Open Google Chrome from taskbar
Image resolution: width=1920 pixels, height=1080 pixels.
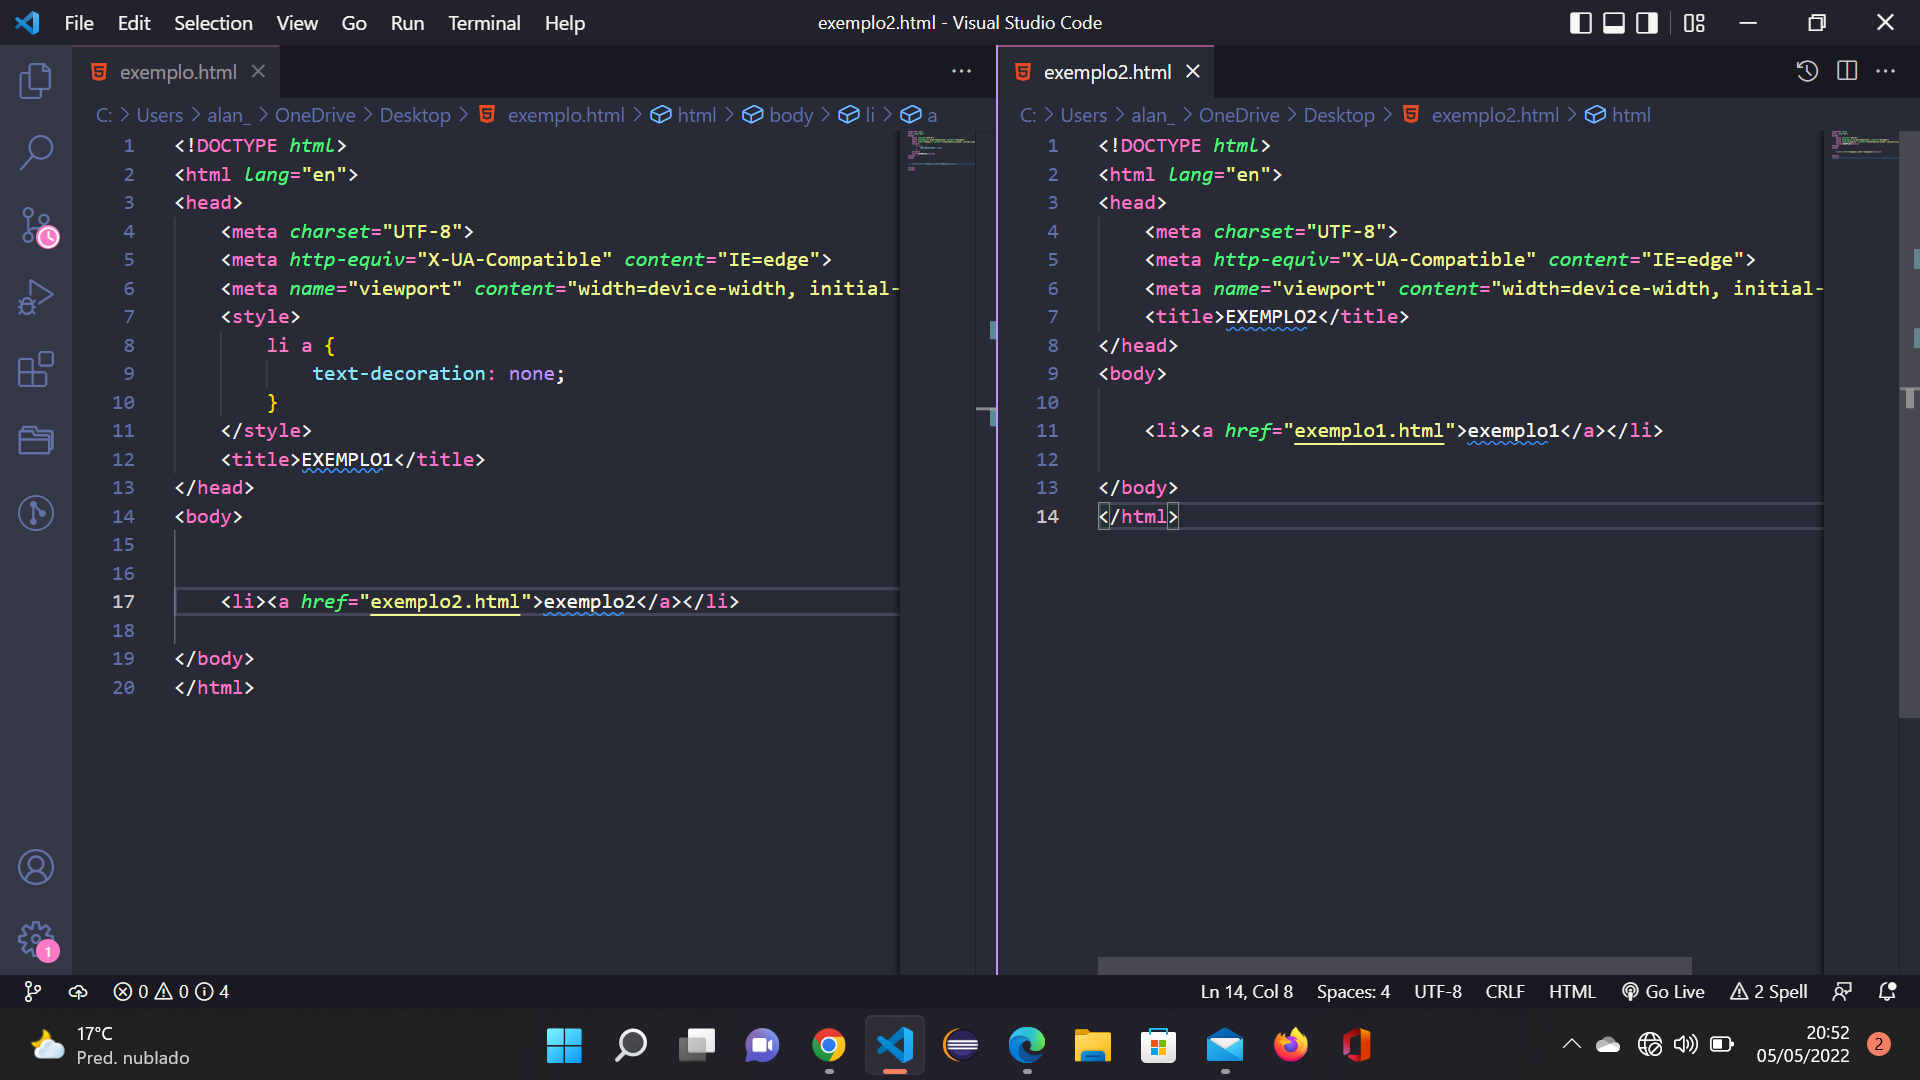click(x=828, y=1046)
